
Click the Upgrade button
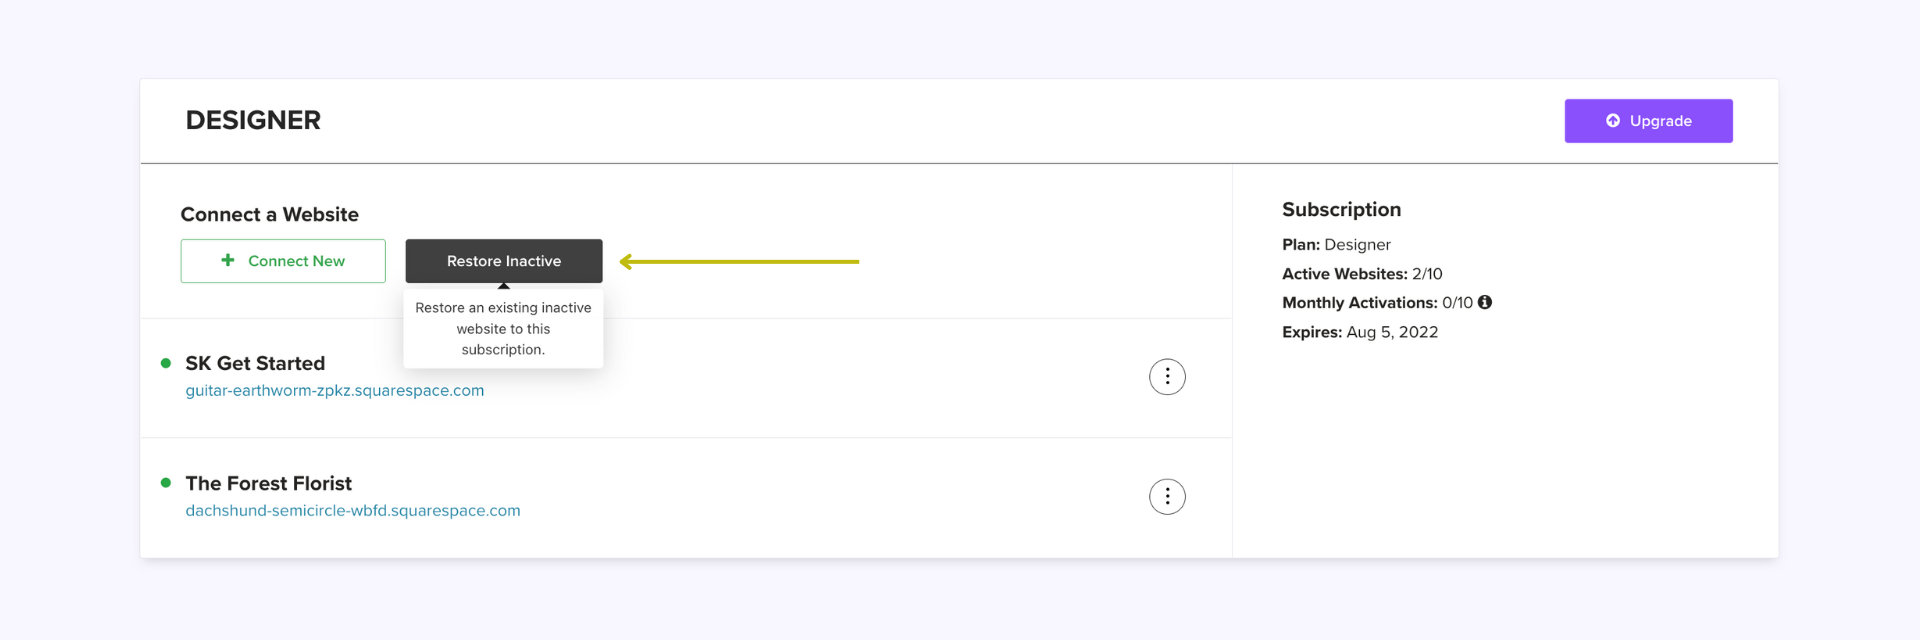pos(1648,121)
